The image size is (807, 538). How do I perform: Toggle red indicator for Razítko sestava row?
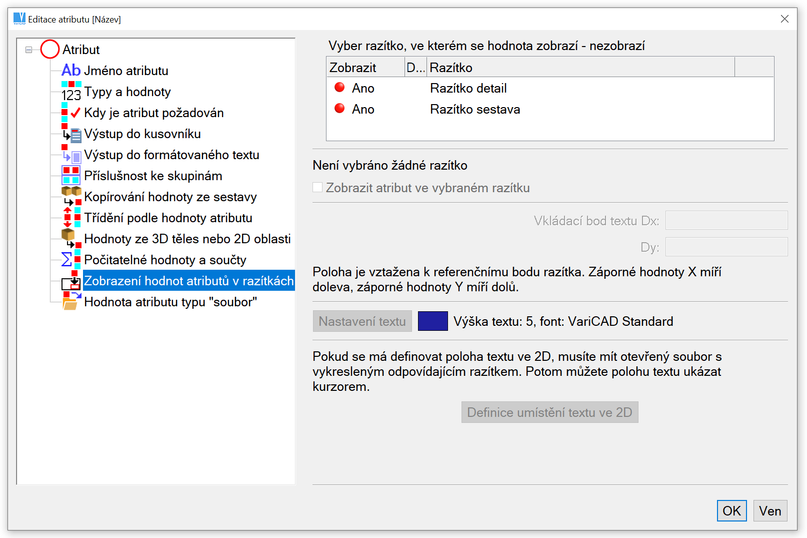click(339, 109)
